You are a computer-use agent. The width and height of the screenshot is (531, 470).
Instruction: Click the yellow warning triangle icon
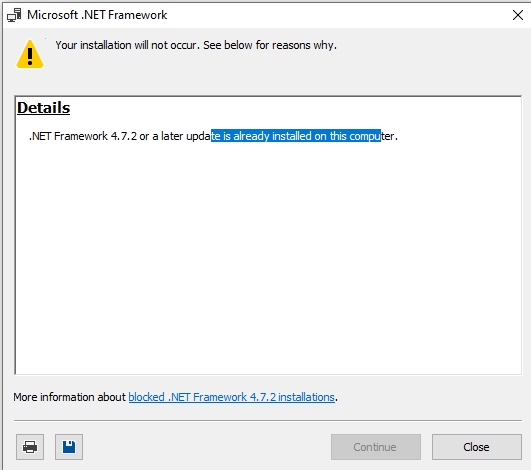pyautogui.click(x=30, y=55)
